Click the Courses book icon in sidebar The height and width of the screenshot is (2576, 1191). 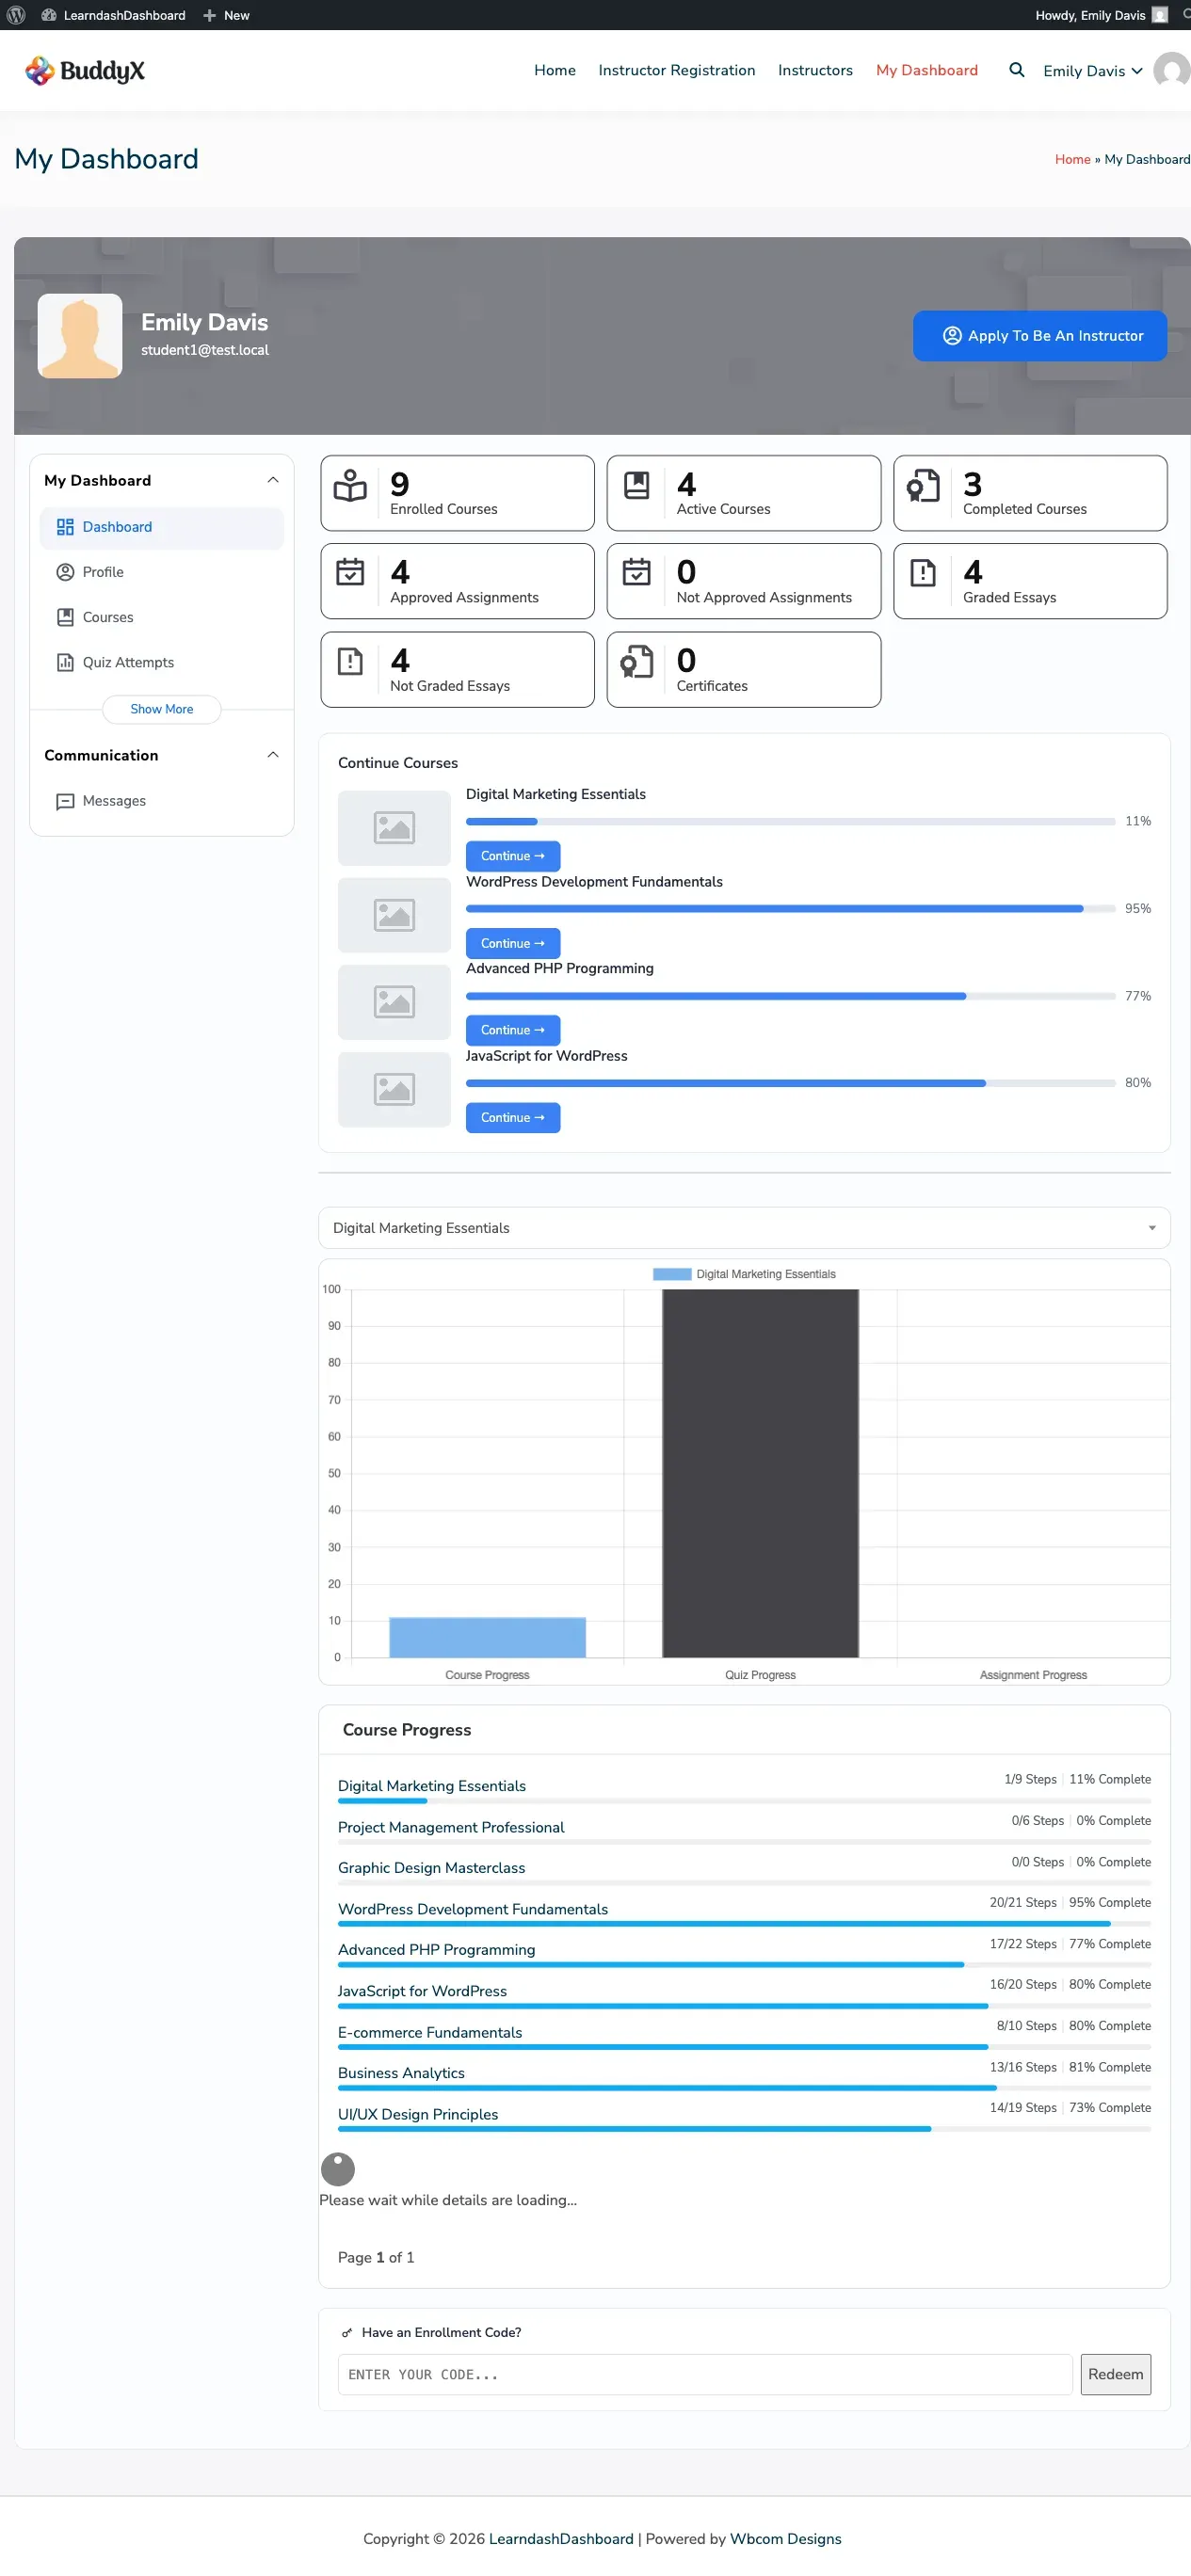tap(65, 617)
